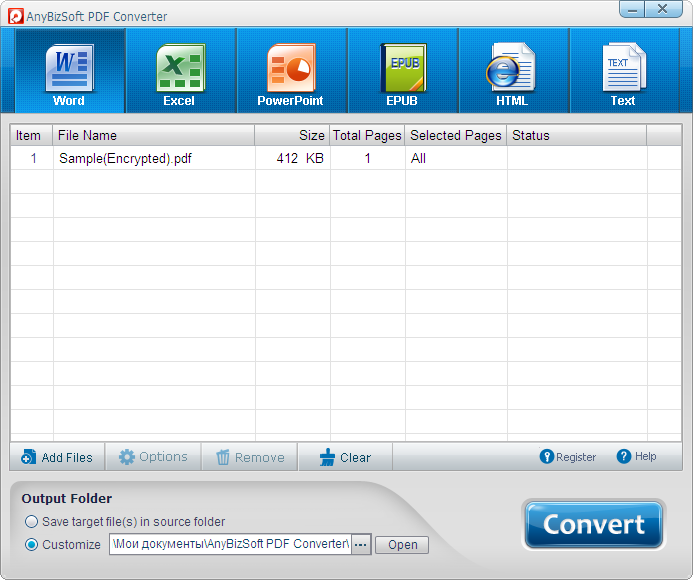This screenshot has width=694, height=581.
Task: Click the output folder path field
Action: [x=230, y=544]
